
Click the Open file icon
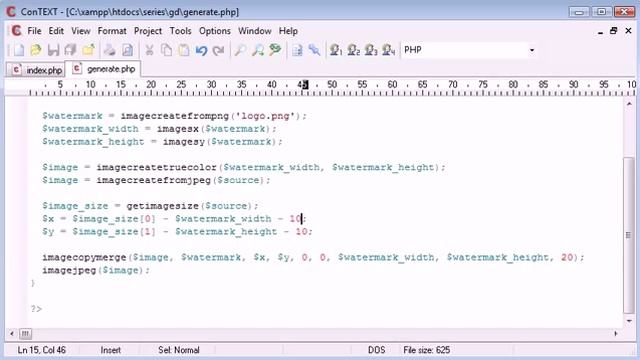coord(36,50)
